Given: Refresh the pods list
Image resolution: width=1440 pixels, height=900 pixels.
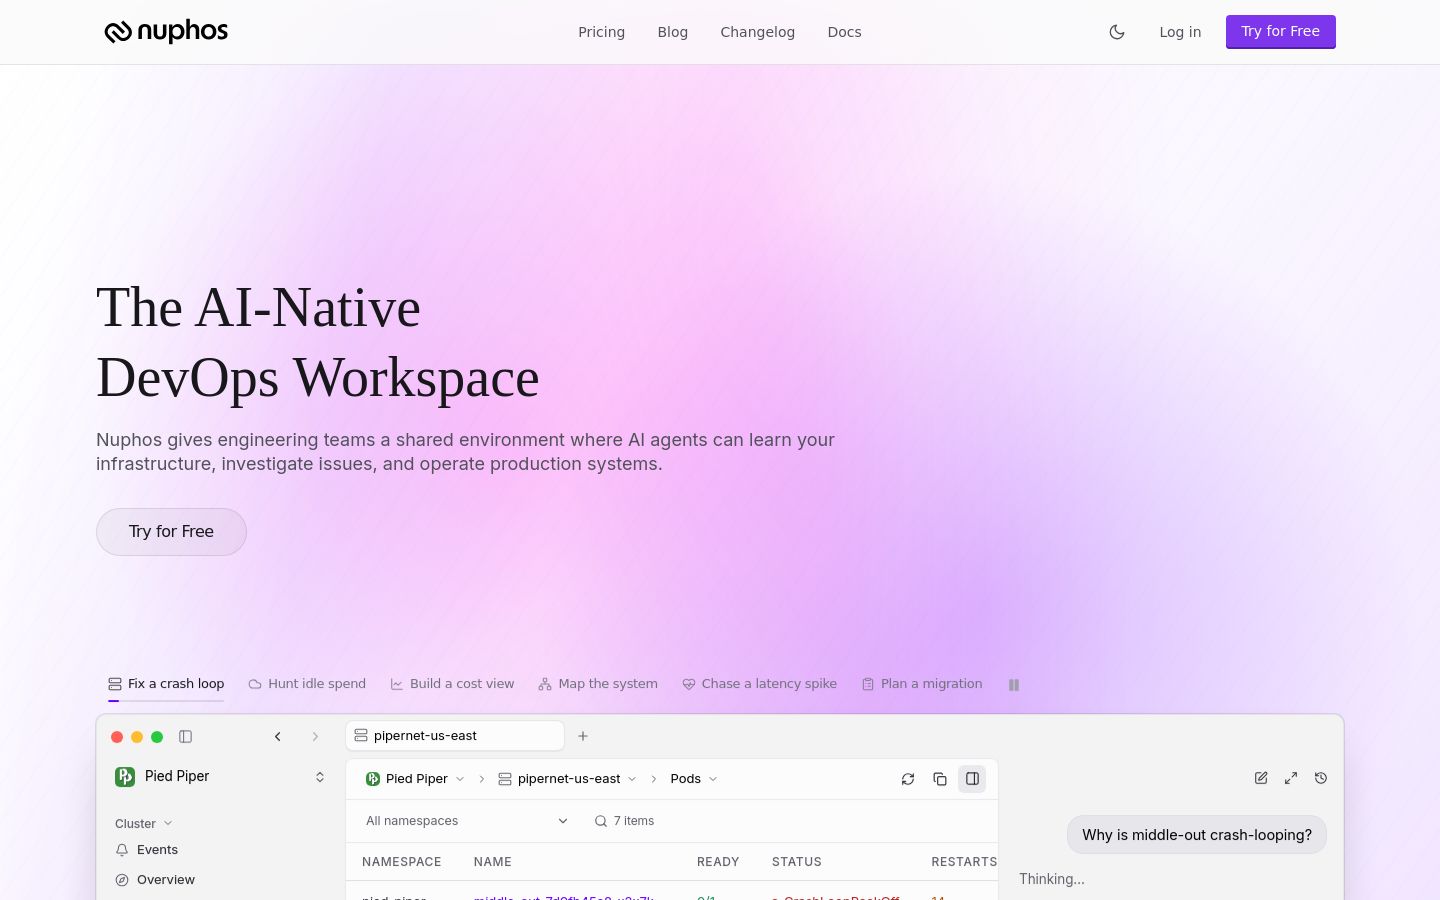Looking at the screenshot, I should click(908, 779).
